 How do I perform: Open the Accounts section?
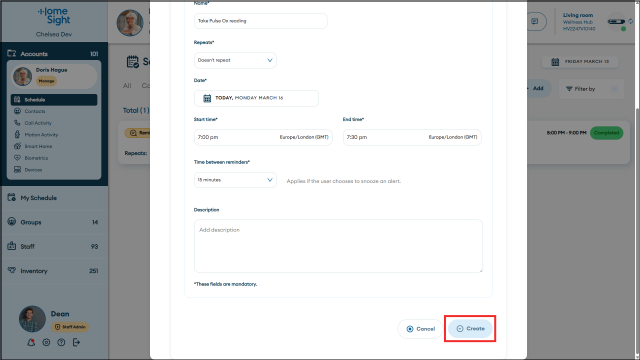coord(54,54)
